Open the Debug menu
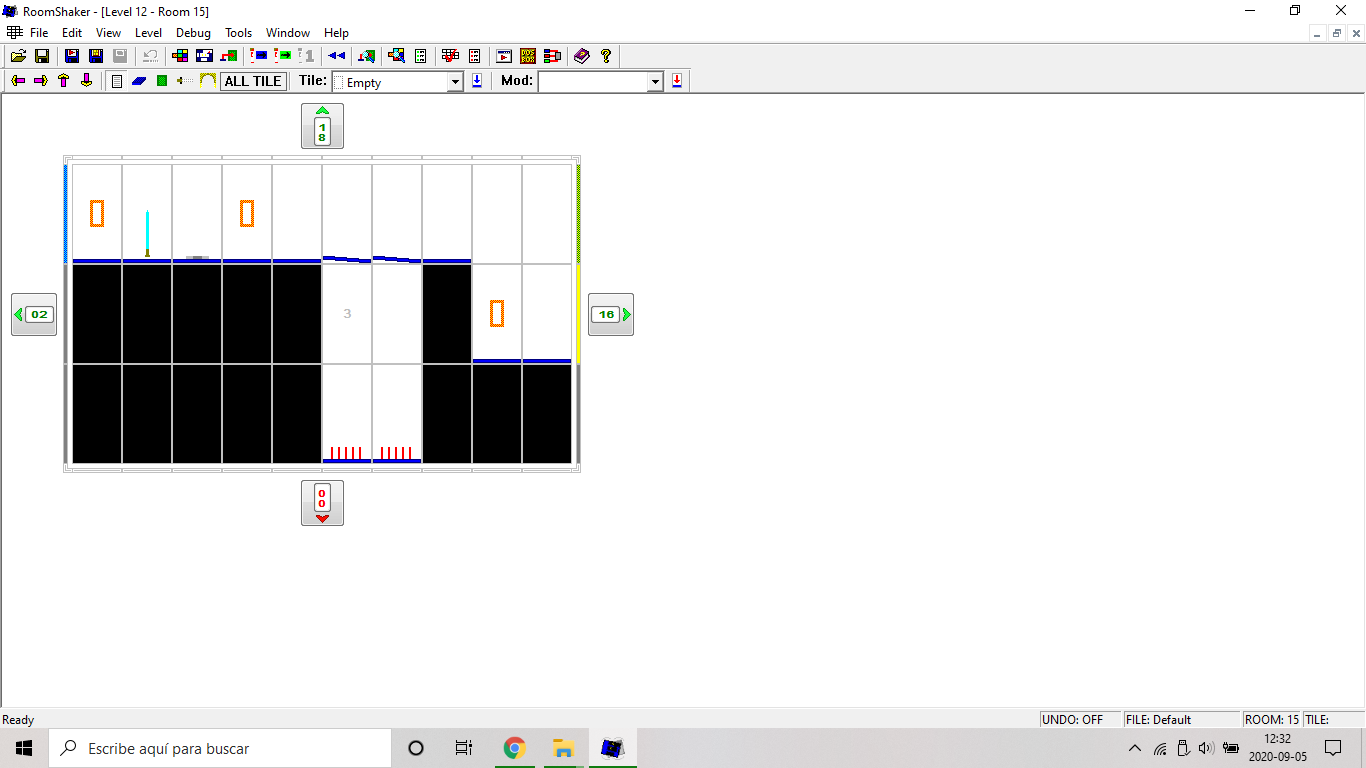1366x768 pixels. 193,33
